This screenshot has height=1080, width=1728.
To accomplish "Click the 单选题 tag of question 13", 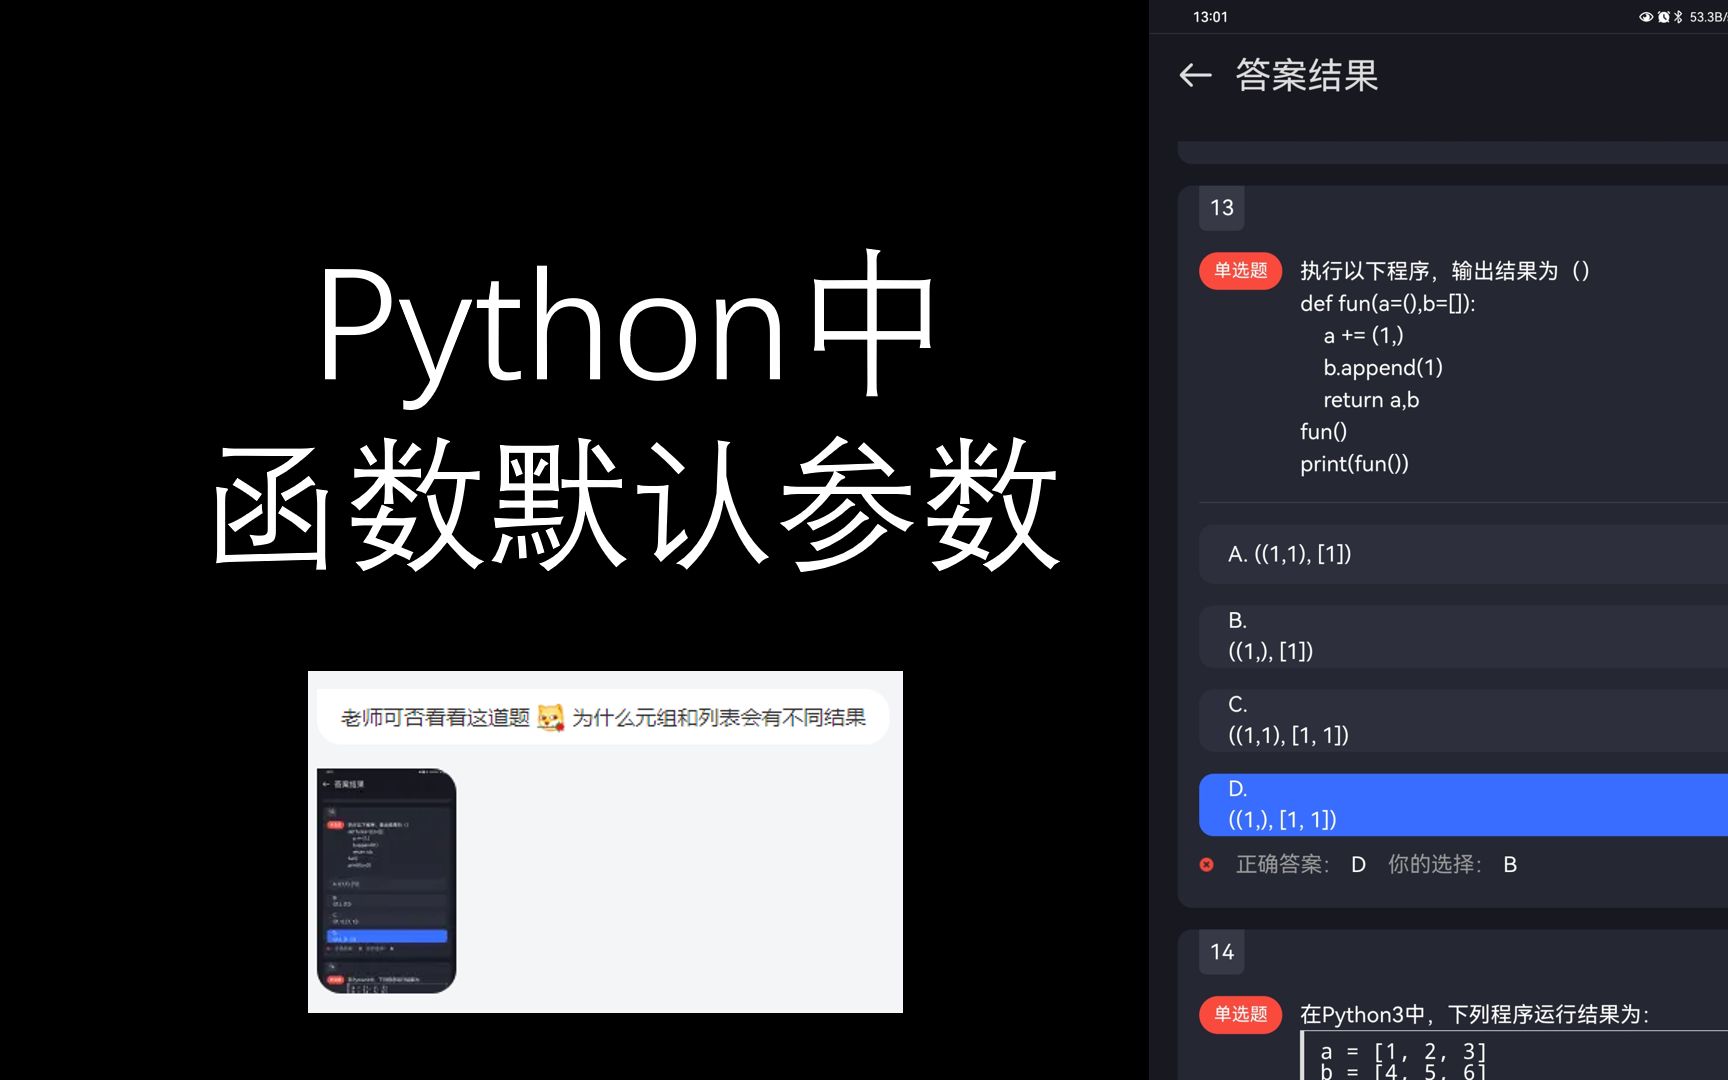I will (x=1240, y=271).
